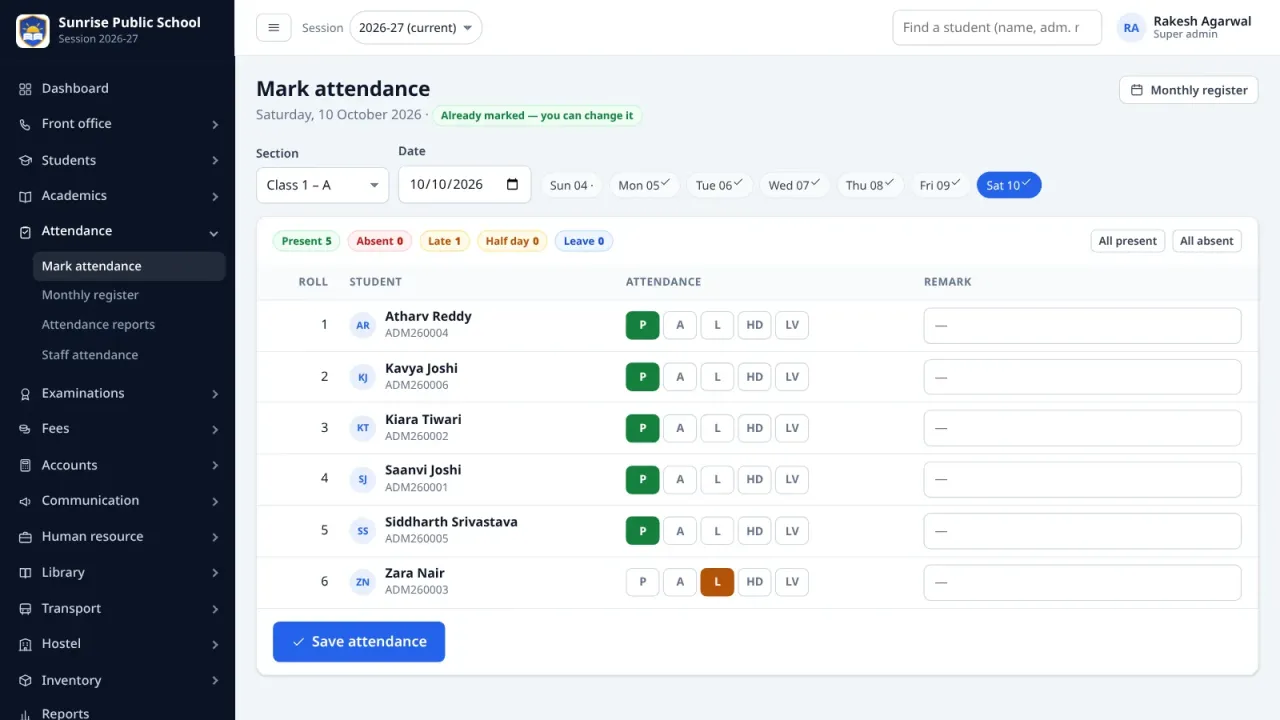Toggle the hamburger sidebar menu button

click(x=274, y=28)
